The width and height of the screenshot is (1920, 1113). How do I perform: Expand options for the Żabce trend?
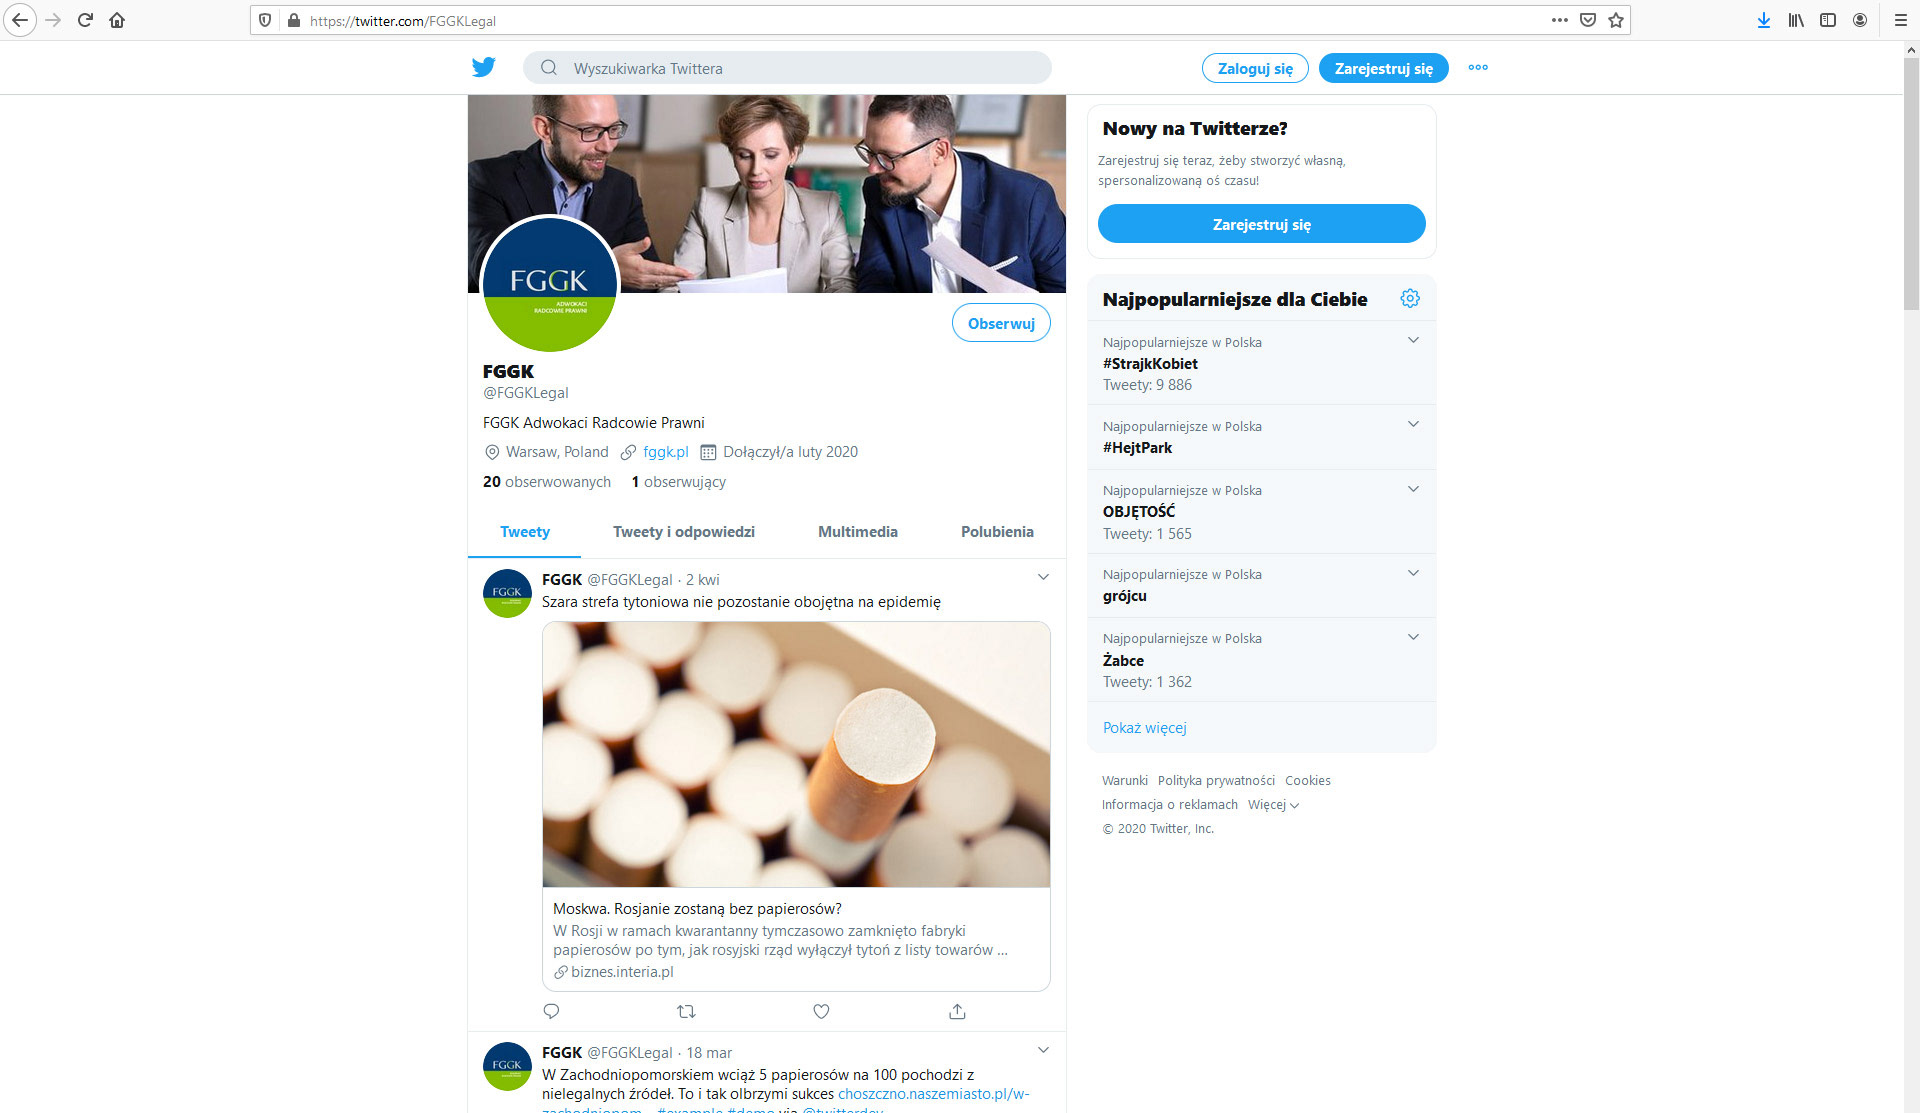(x=1413, y=636)
